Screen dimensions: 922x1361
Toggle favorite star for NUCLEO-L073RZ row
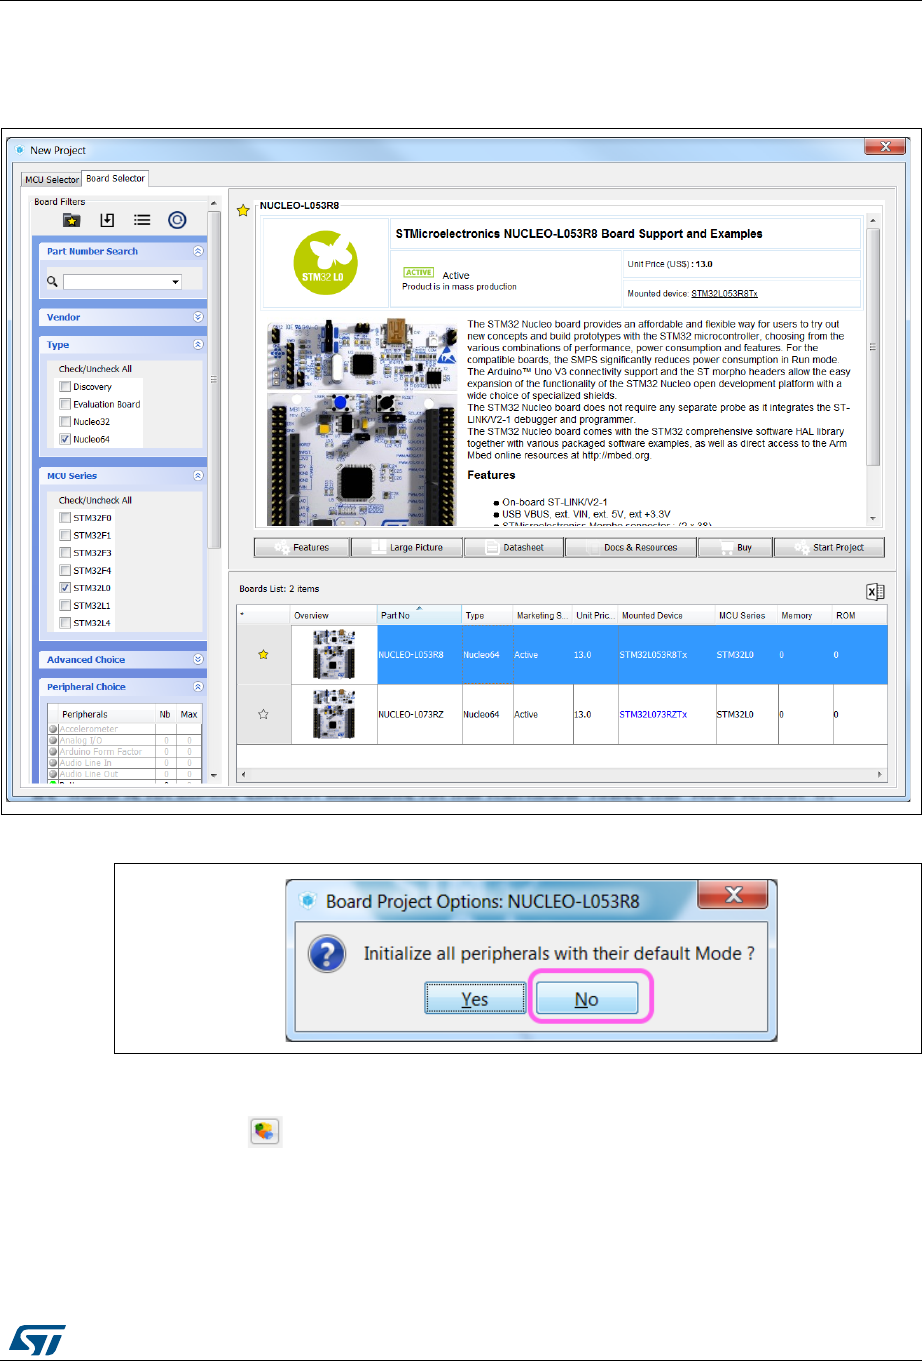tap(263, 714)
